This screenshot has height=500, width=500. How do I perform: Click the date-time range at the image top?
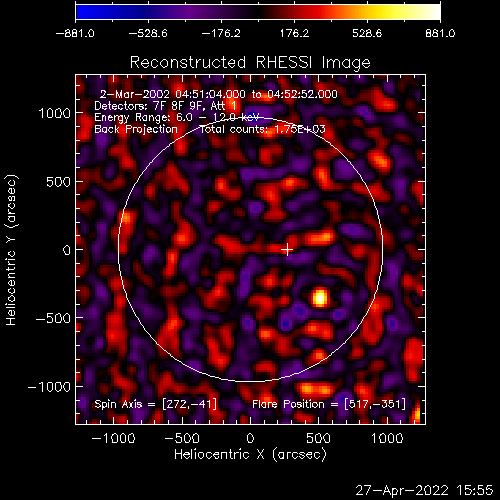click(x=219, y=94)
